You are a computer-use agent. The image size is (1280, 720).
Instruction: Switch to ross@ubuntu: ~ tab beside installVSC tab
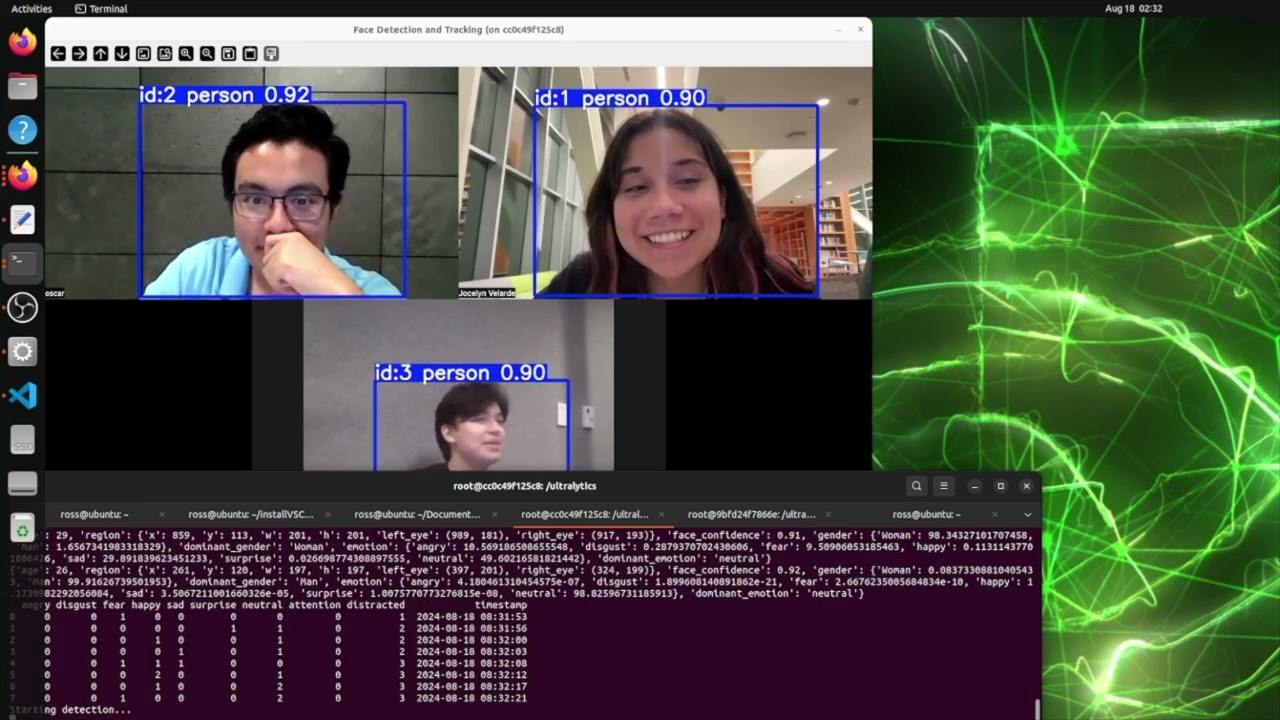pyautogui.click(x=94, y=514)
